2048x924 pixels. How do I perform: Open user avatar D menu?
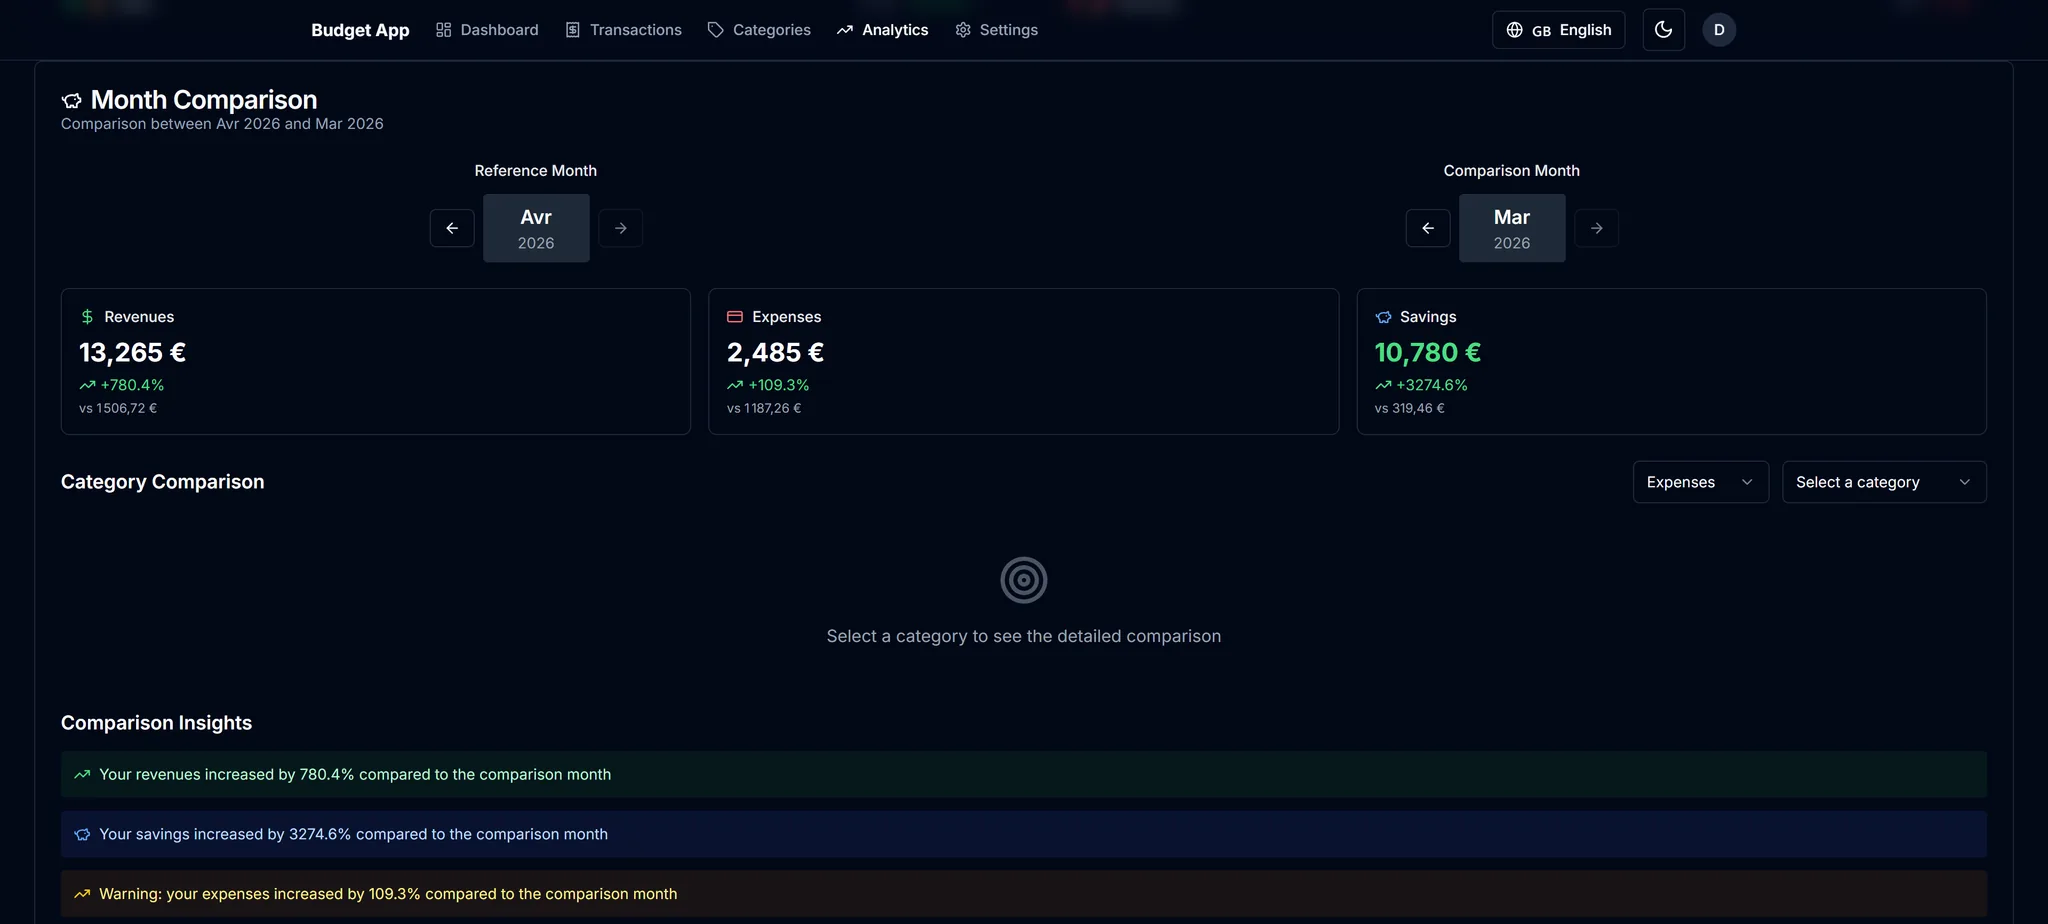(1719, 30)
